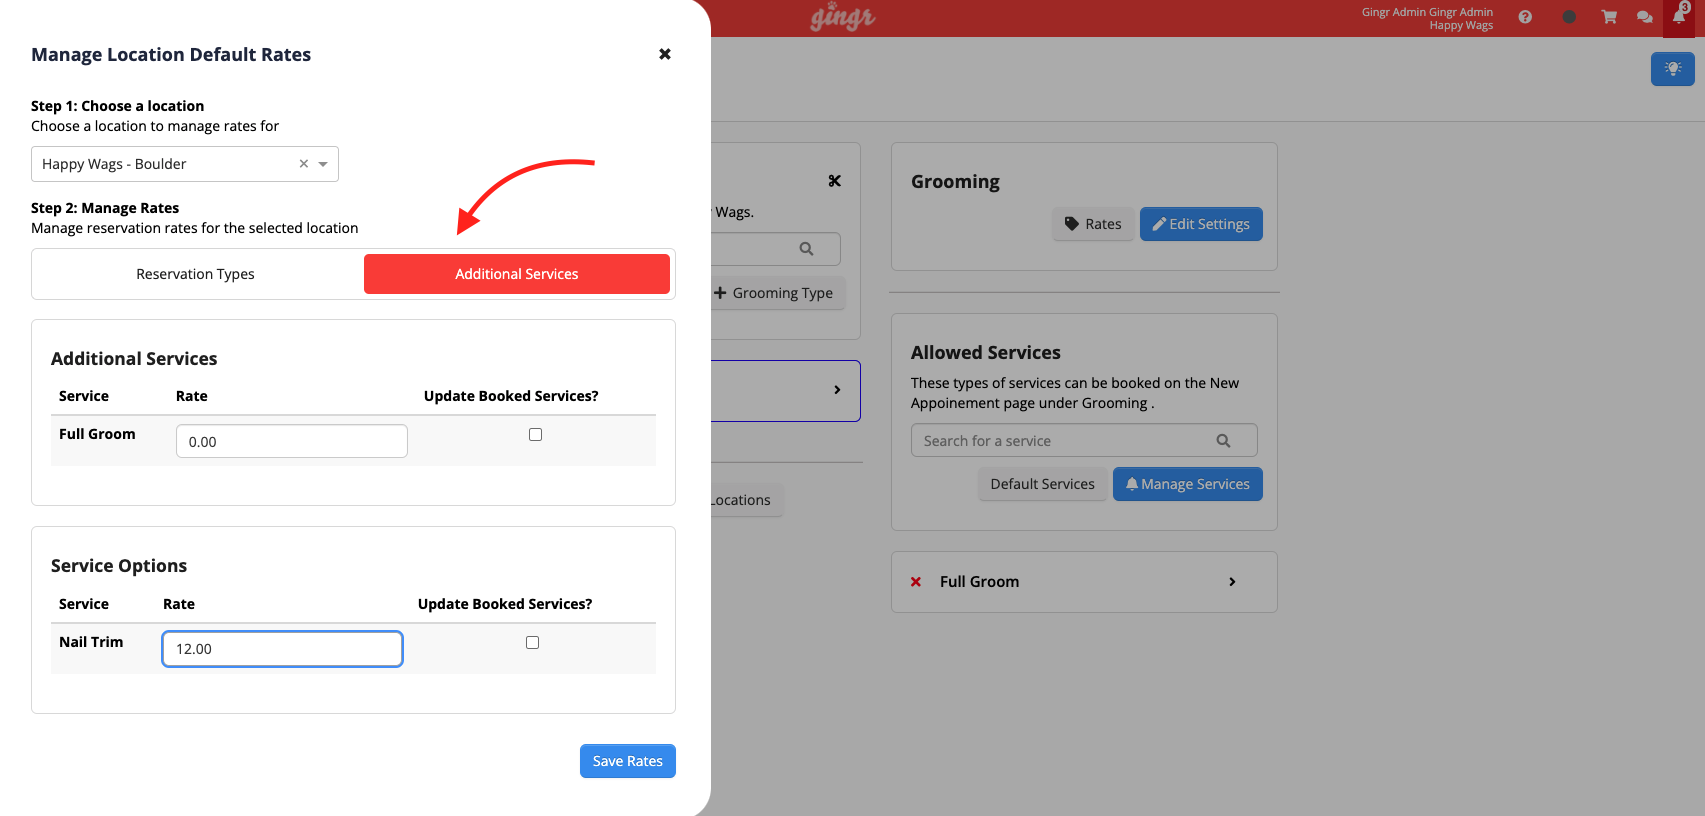Image resolution: width=1705 pixels, height=816 pixels.
Task: Click the lightbulb tips button
Action: [x=1673, y=69]
